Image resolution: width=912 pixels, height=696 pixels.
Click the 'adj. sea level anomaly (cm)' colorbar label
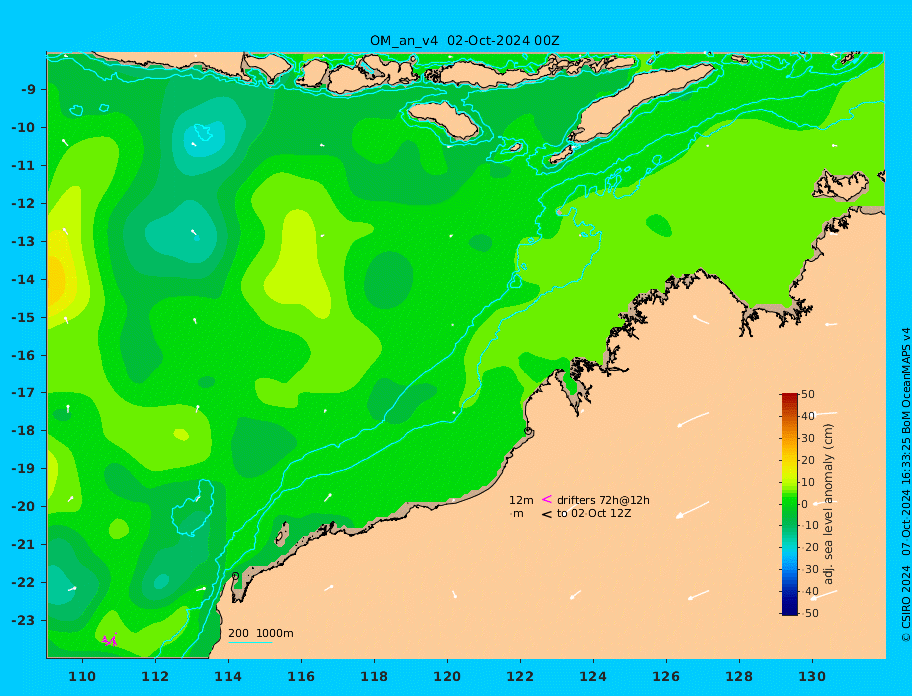click(828, 504)
